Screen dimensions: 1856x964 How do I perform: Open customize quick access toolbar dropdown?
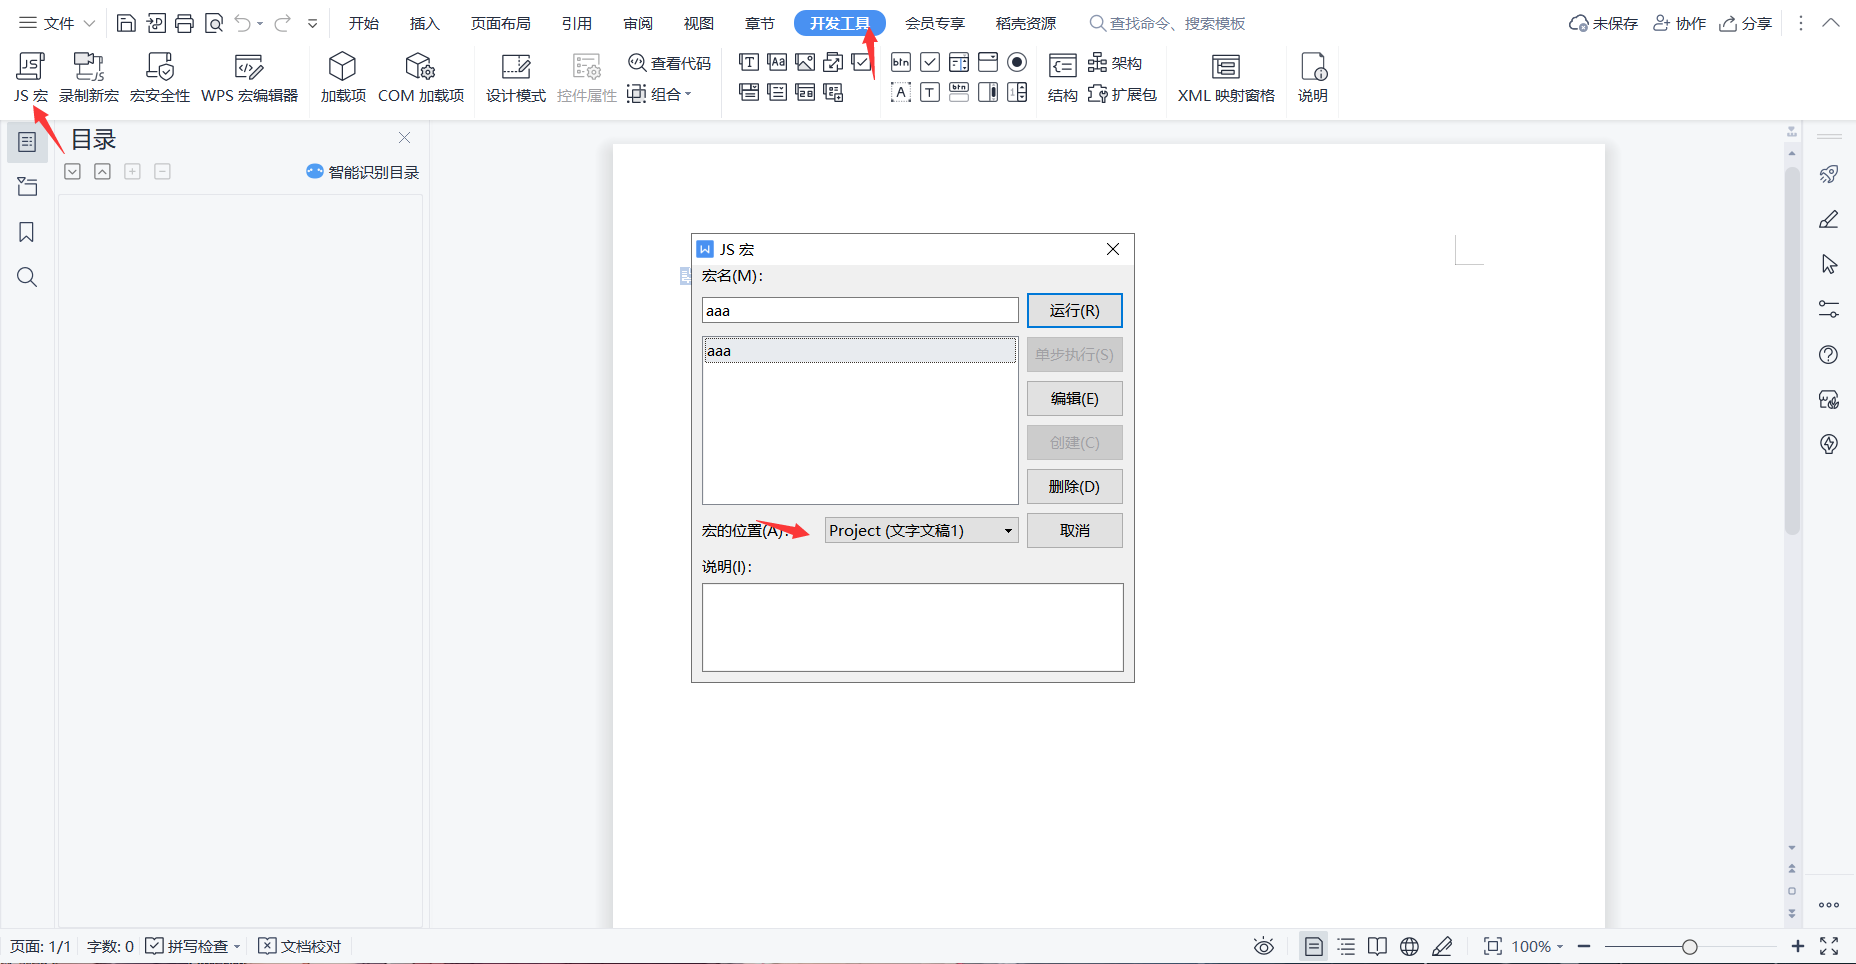tap(312, 23)
